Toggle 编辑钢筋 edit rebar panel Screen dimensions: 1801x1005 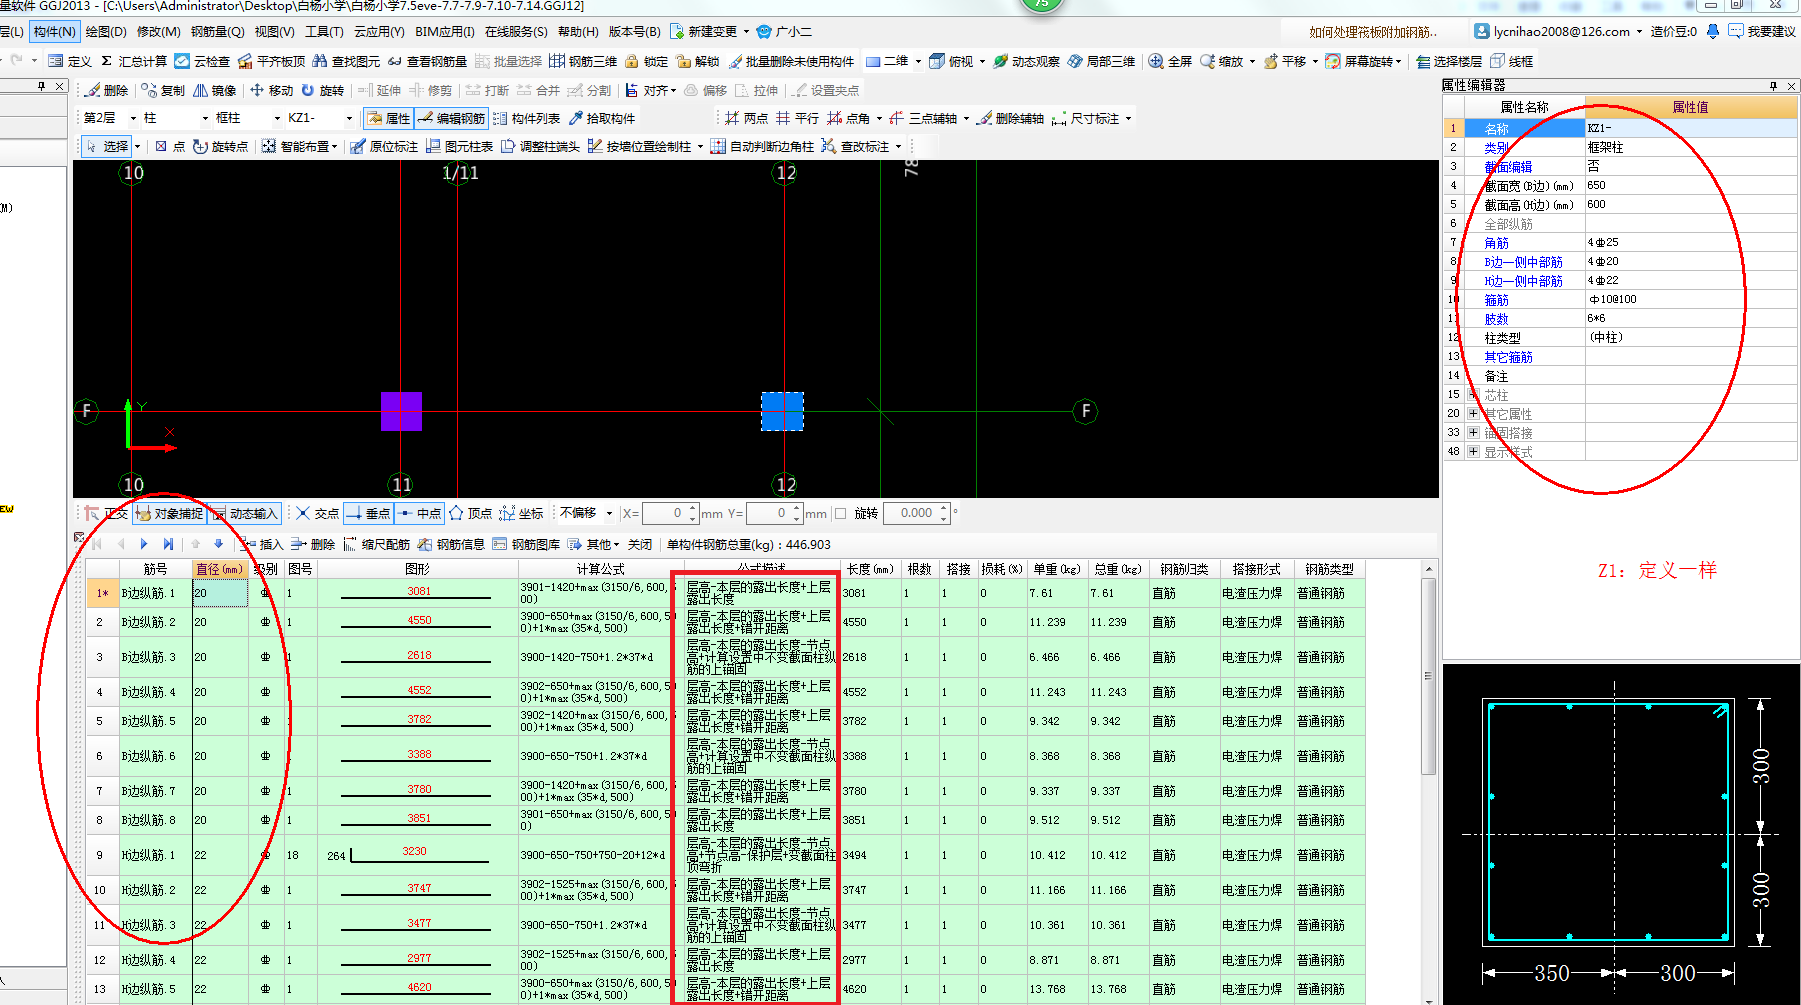coord(451,118)
